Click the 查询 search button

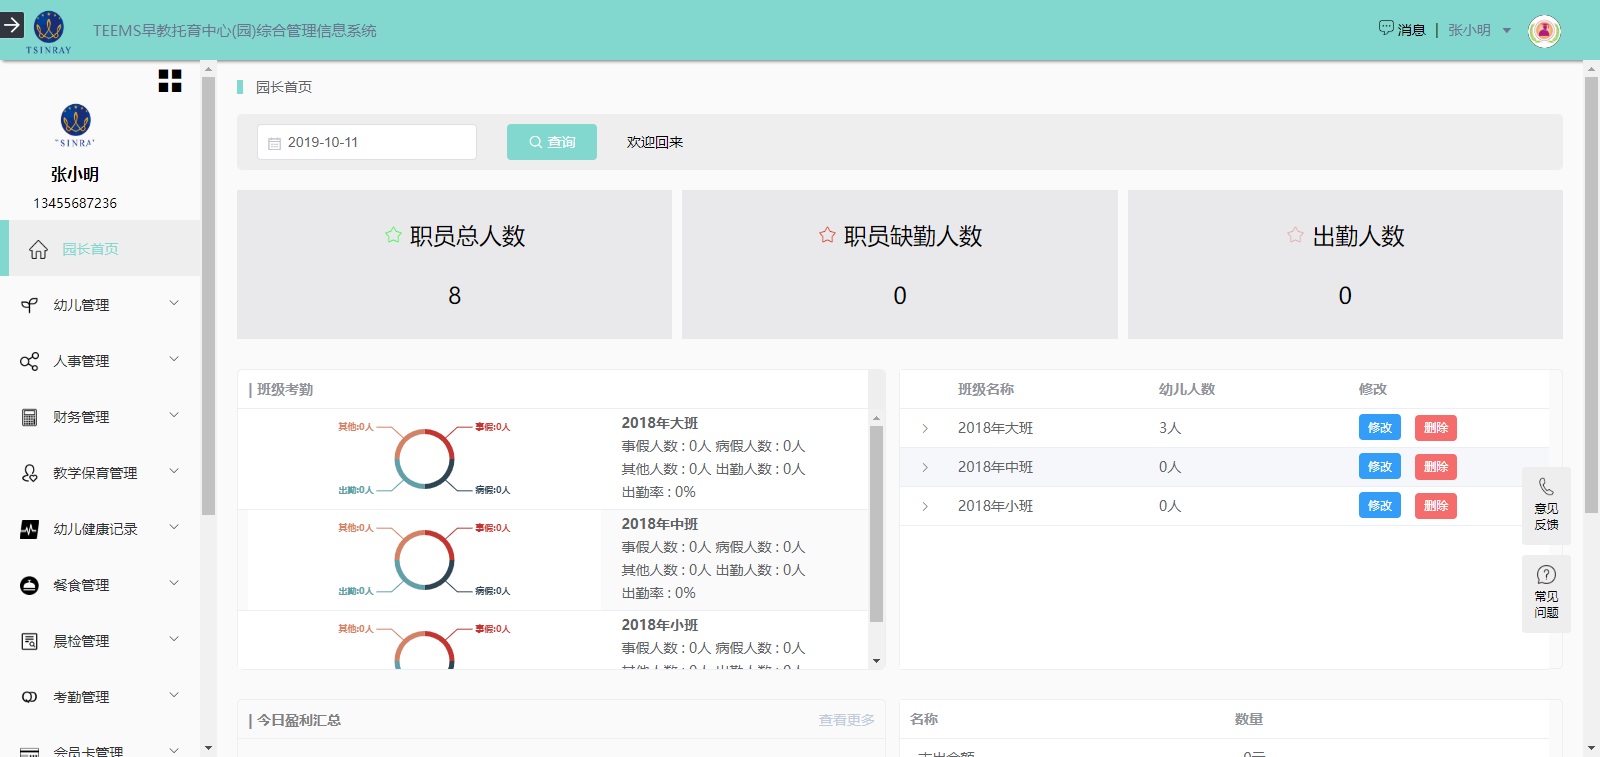(x=552, y=142)
